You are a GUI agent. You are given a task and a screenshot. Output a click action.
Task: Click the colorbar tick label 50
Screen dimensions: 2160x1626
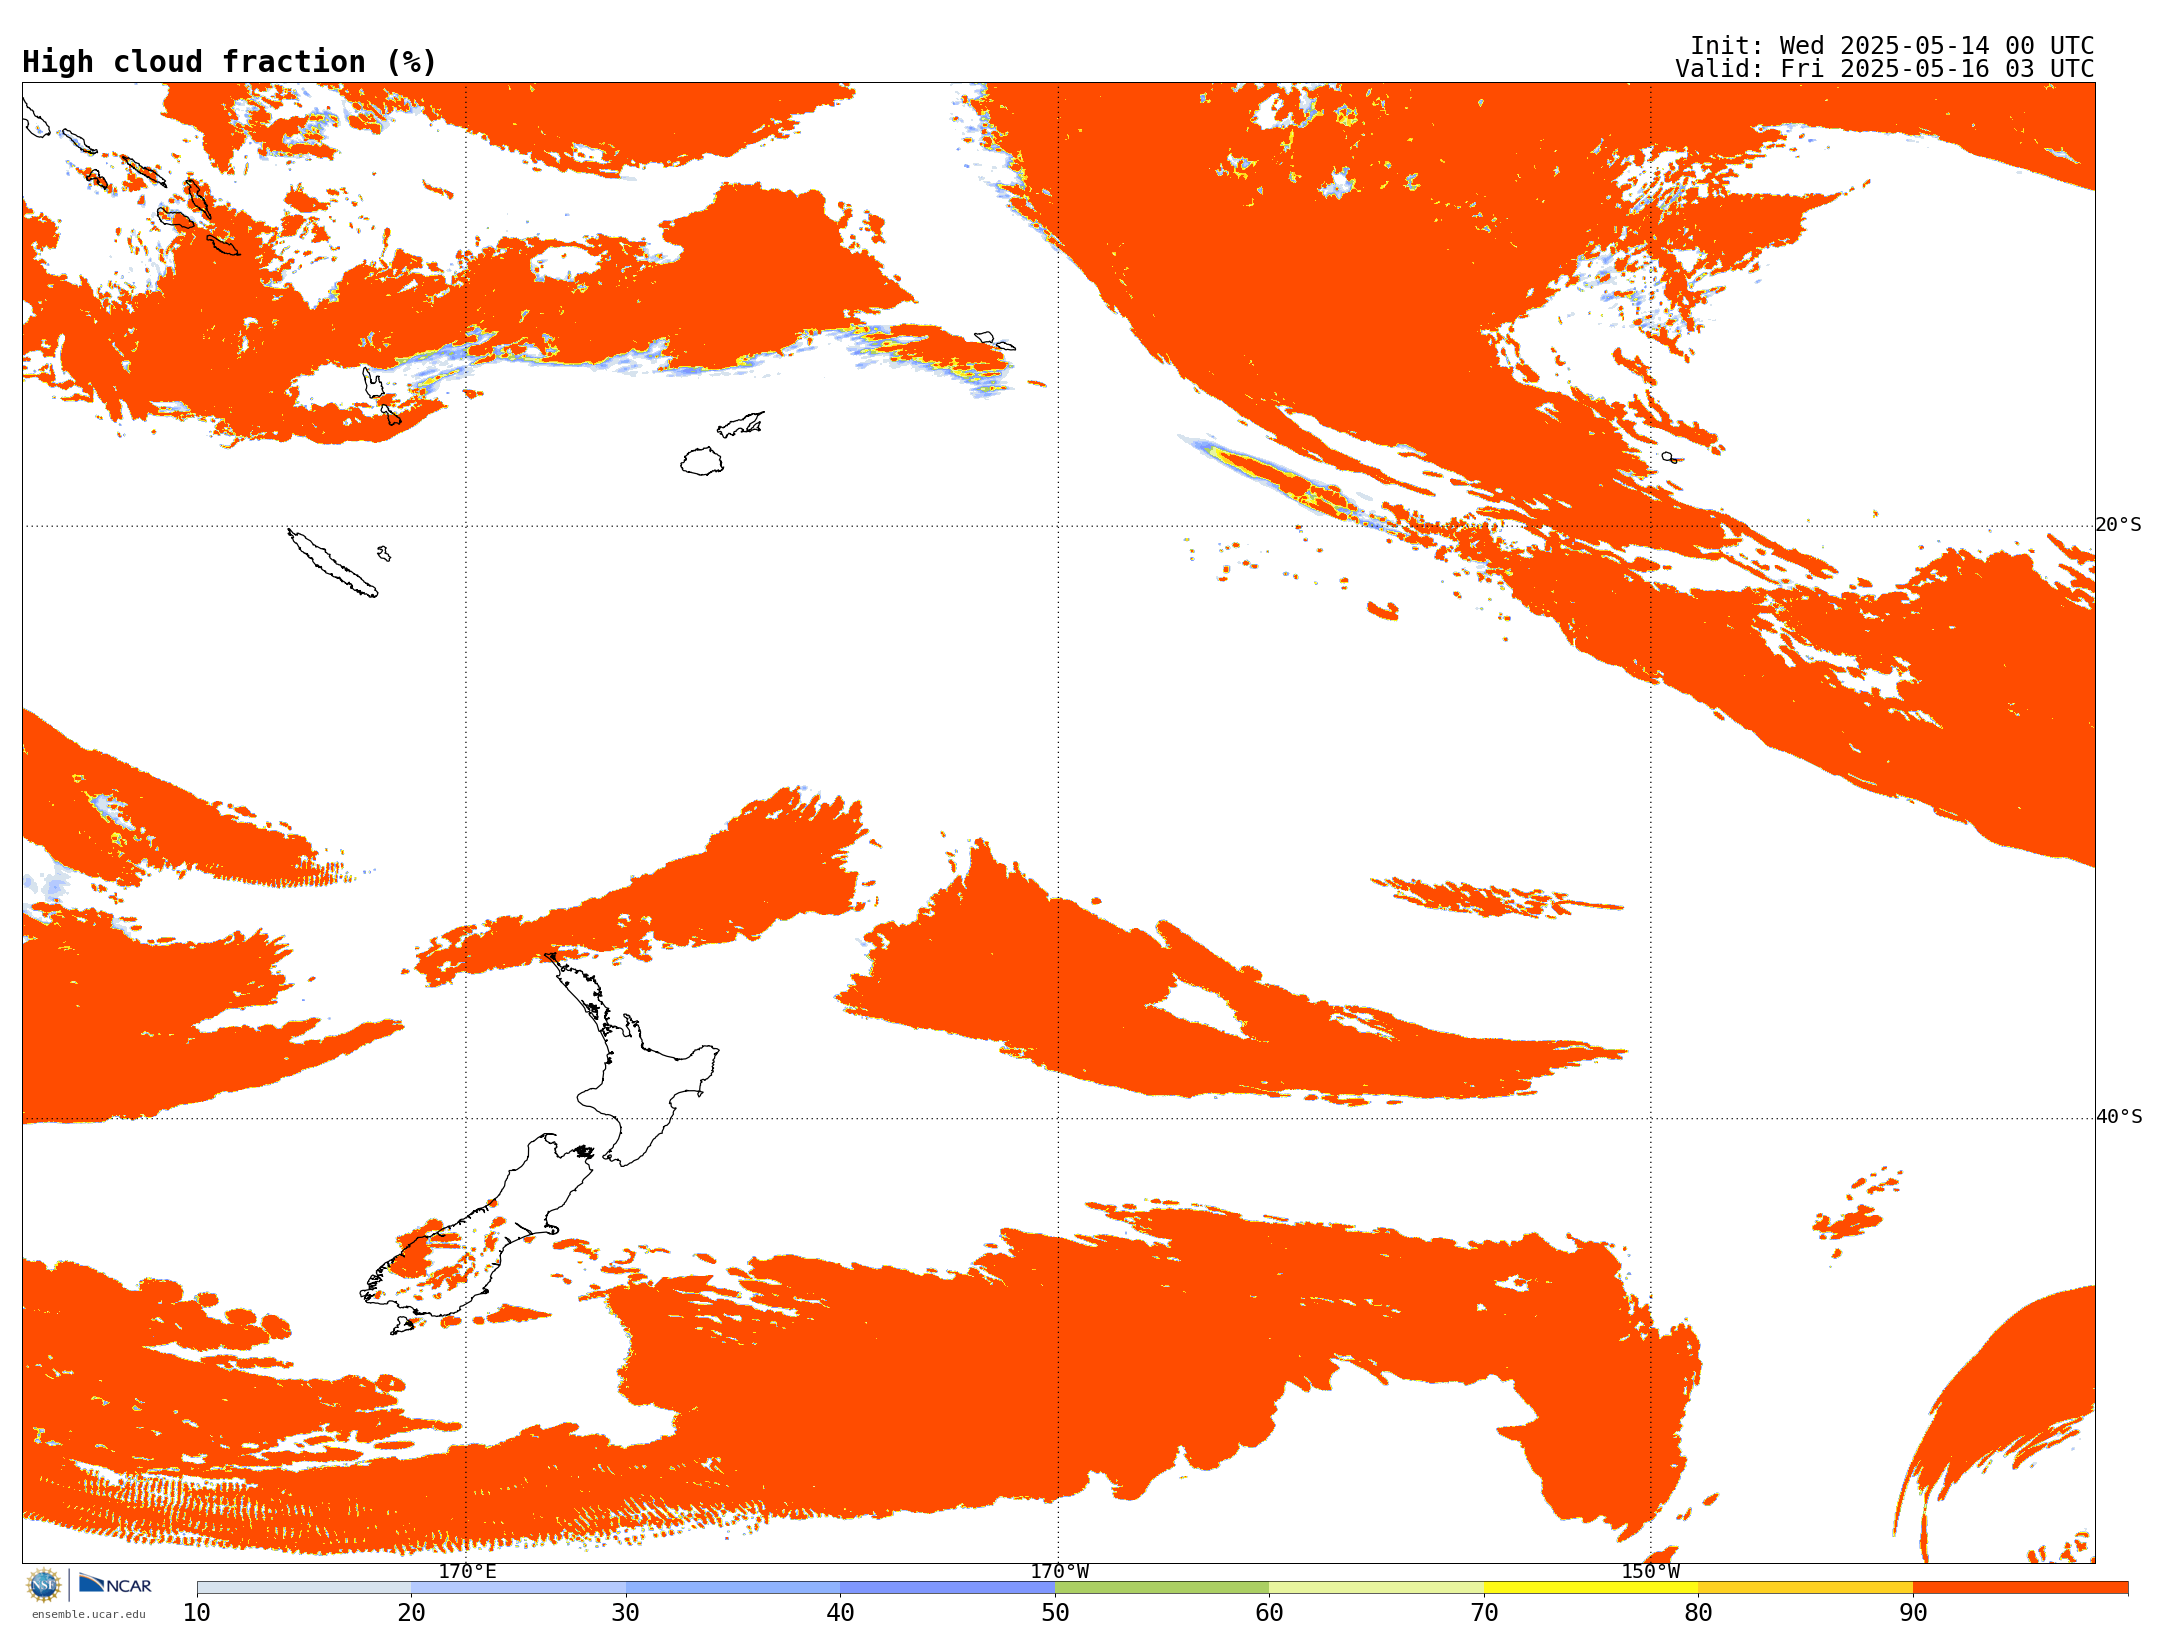click(1055, 1612)
